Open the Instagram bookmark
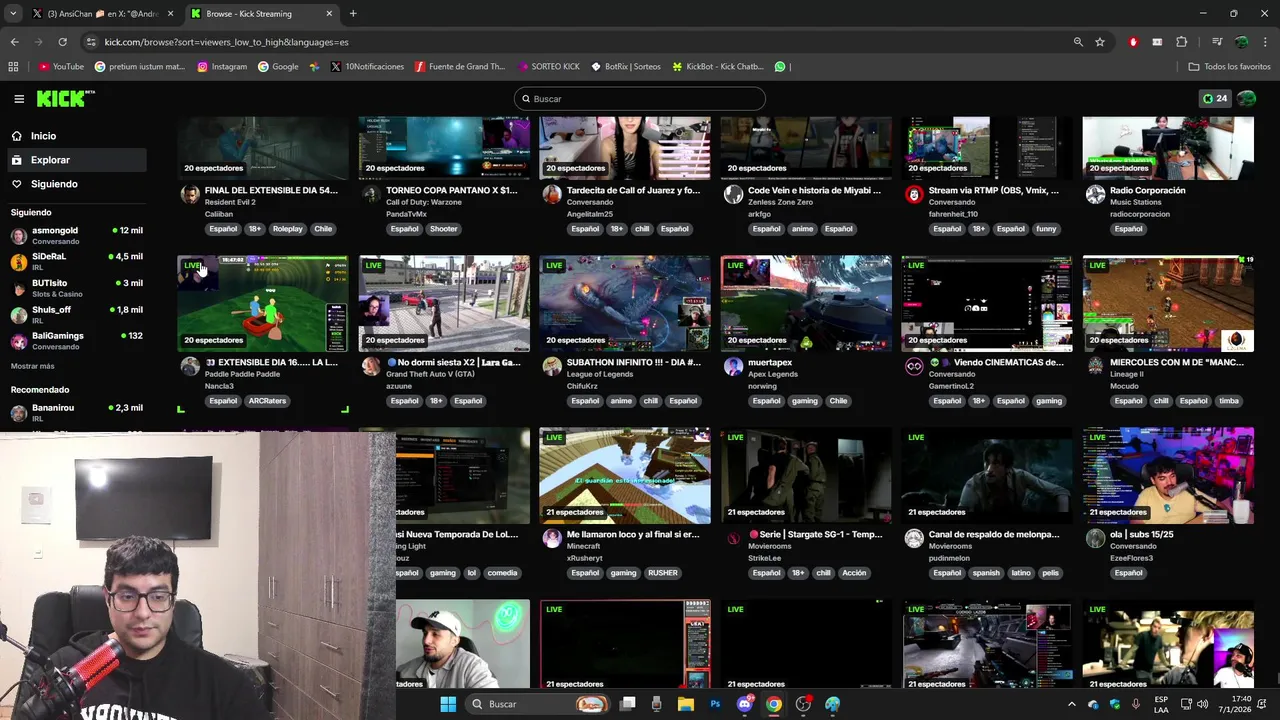This screenshot has width=1280, height=720. (222, 67)
